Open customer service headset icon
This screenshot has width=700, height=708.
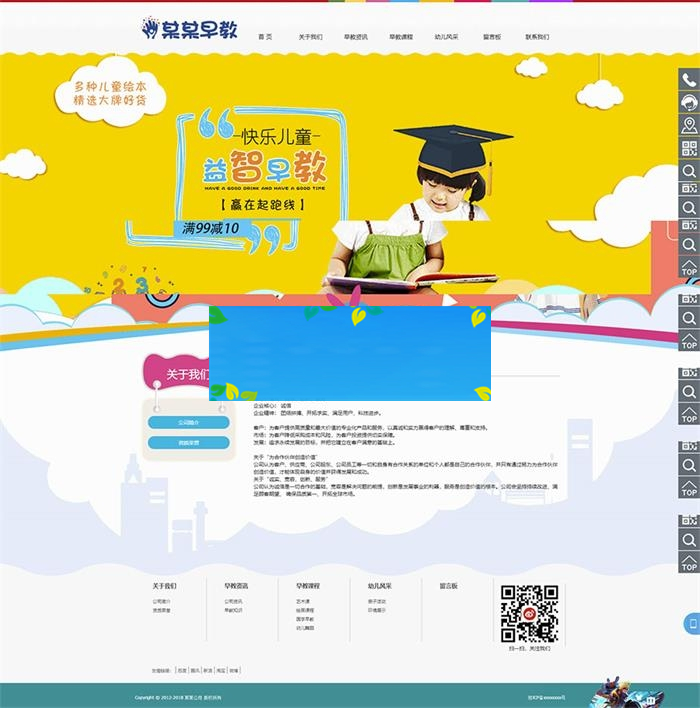tap(688, 103)
